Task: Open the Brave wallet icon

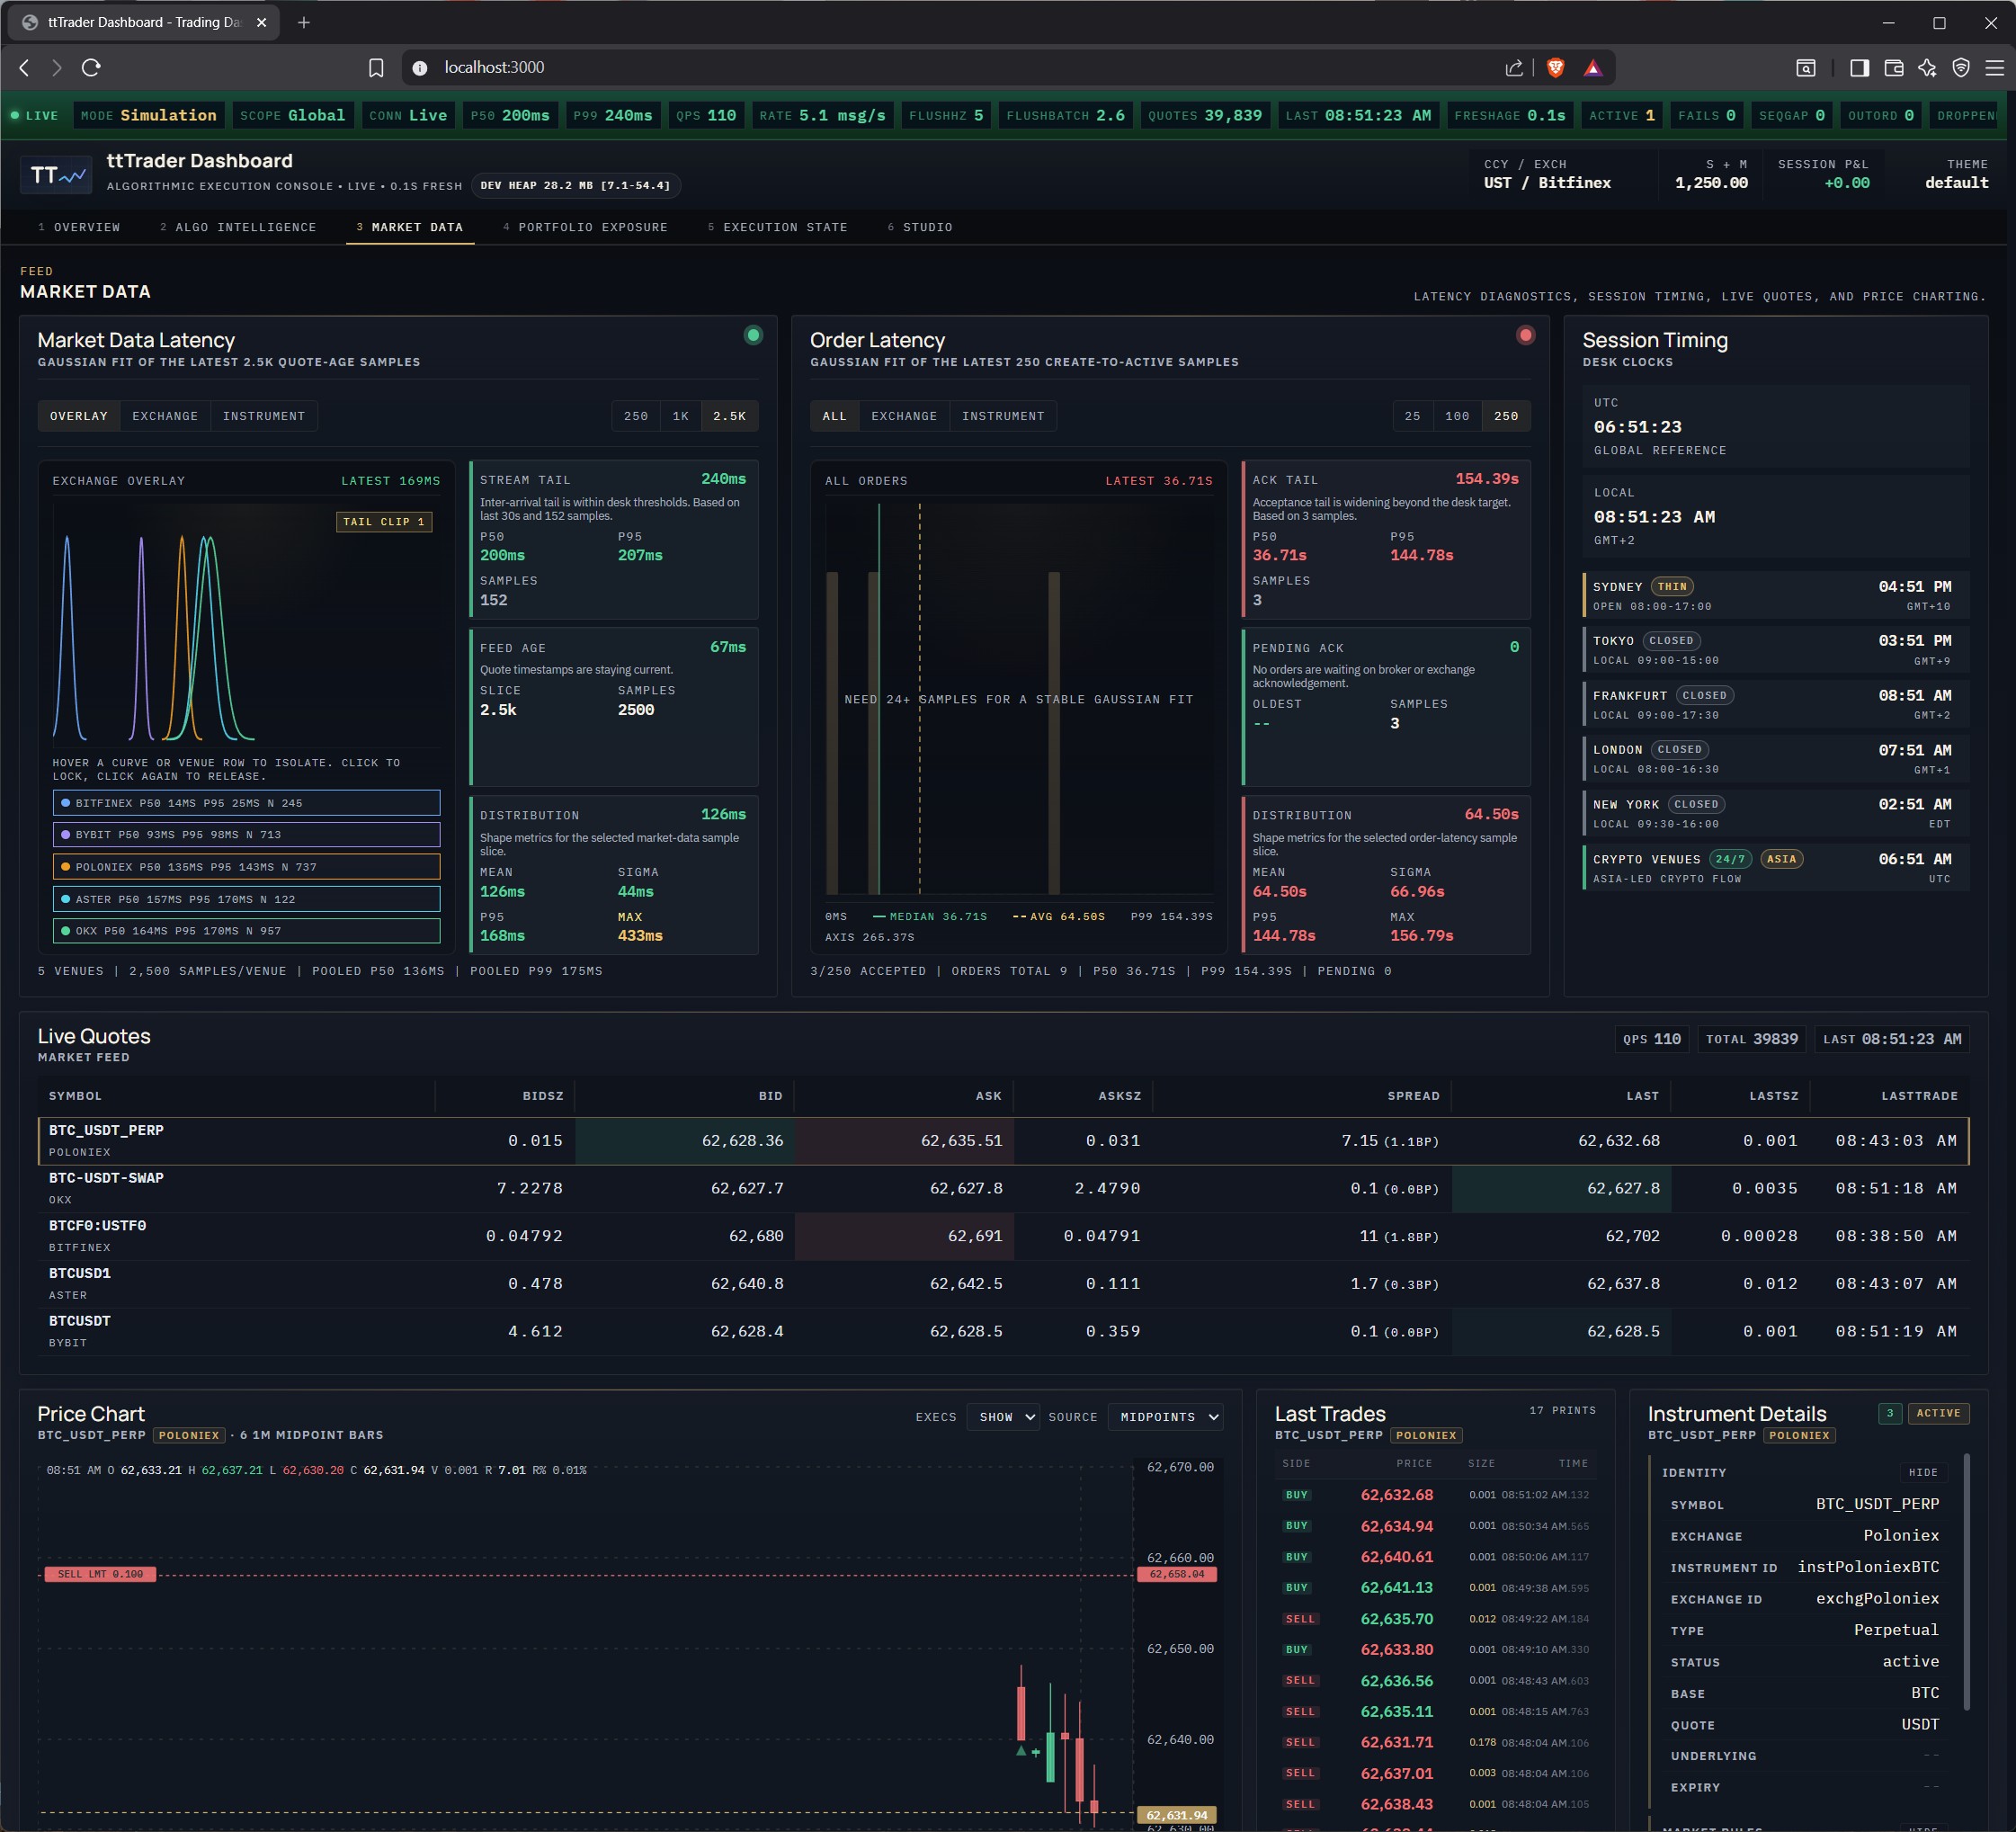Action: point(1893,67)
